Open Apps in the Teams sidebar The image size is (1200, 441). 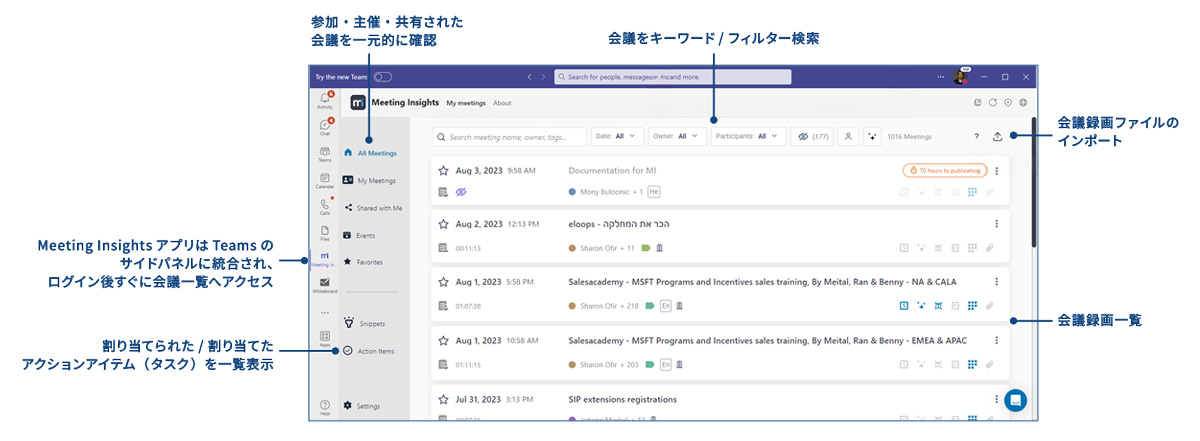tap(325, 339)
